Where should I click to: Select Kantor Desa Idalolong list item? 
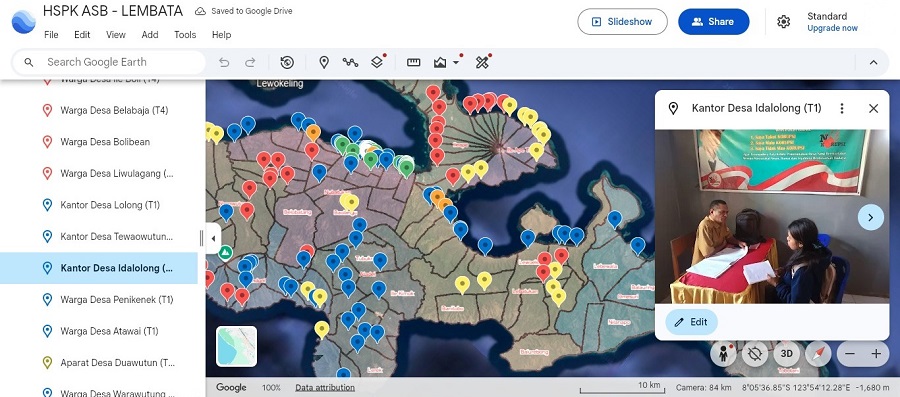click(99, 268)
